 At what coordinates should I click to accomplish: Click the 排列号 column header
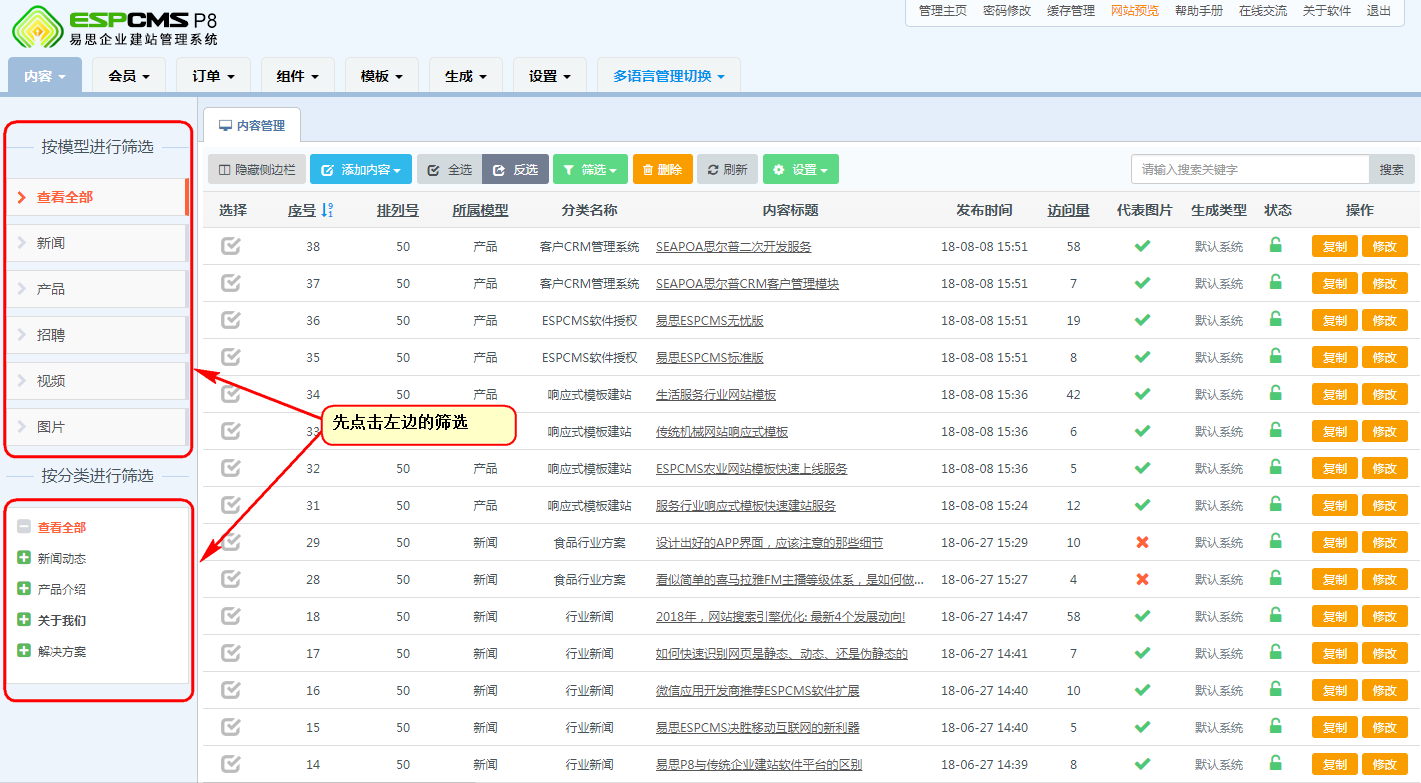tap(398, 210)
